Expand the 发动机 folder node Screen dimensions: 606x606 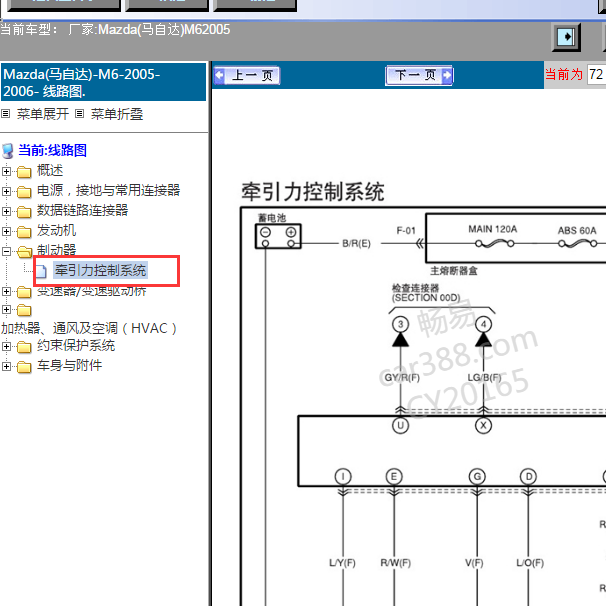6,232
